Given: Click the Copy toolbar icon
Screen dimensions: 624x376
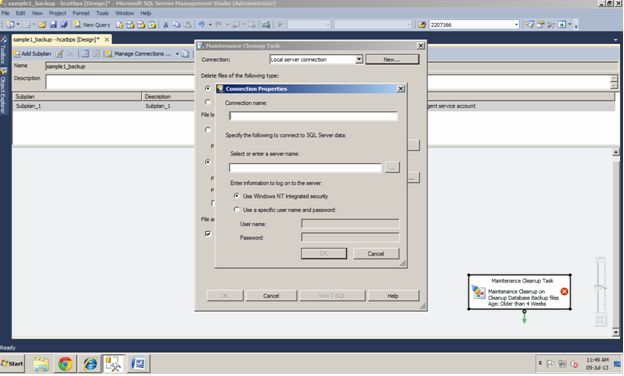Looking at the screenshot, I should coord(176,25).
